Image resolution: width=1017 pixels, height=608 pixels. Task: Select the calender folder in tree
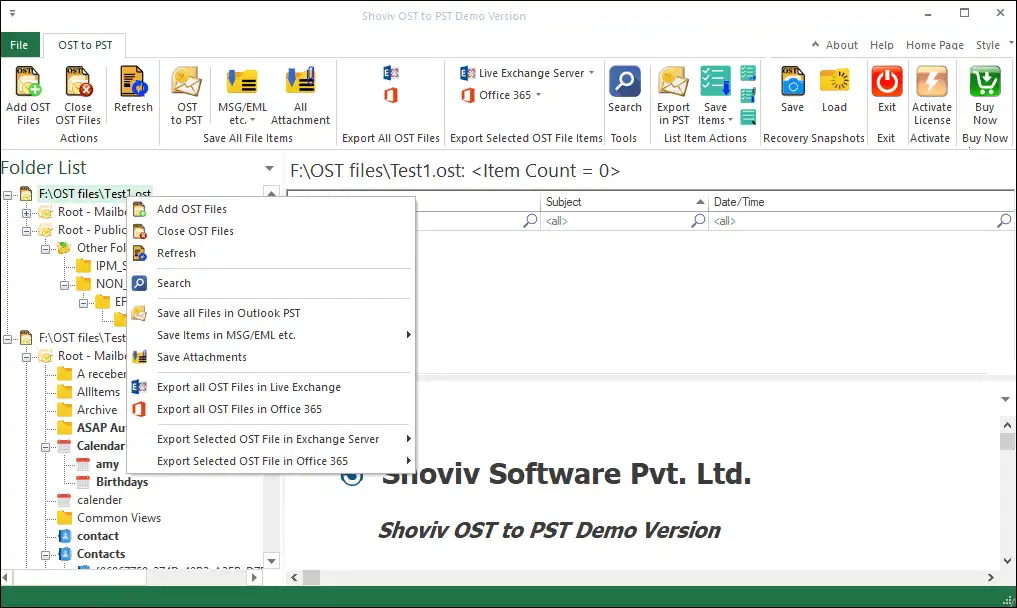(x=99, y=500)
